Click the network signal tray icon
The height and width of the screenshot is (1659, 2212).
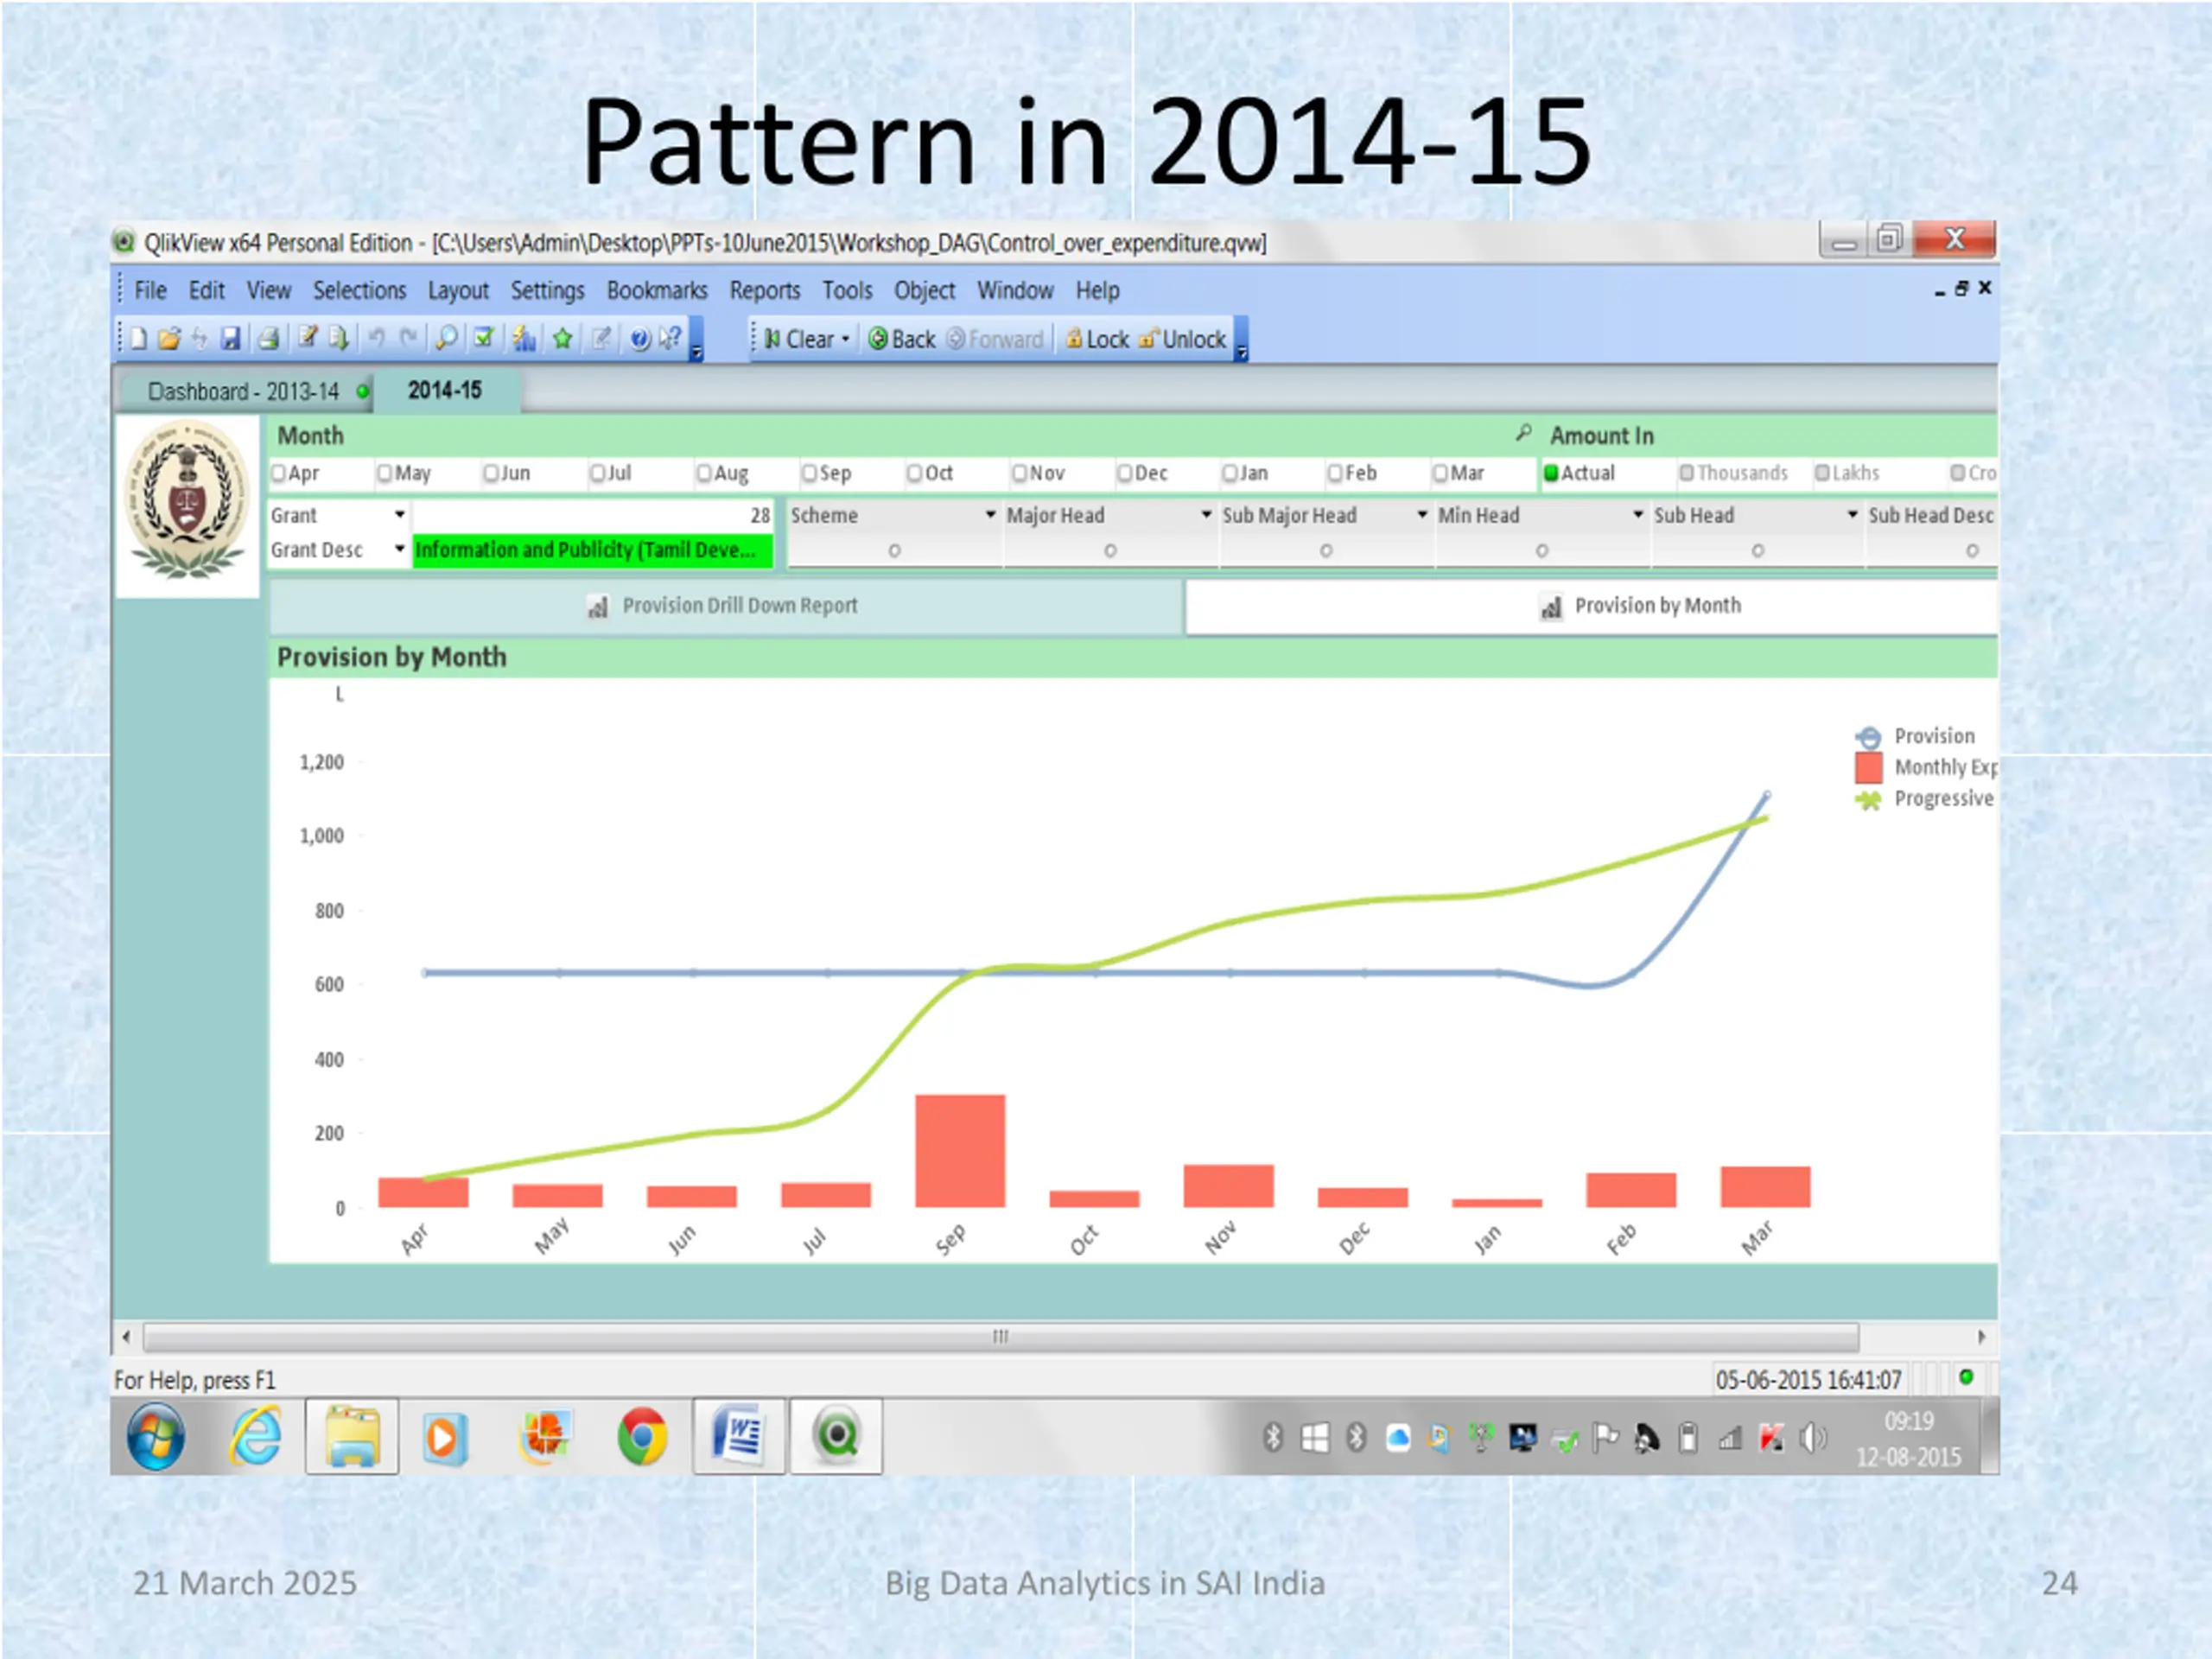click(x=1730, y=1439)
